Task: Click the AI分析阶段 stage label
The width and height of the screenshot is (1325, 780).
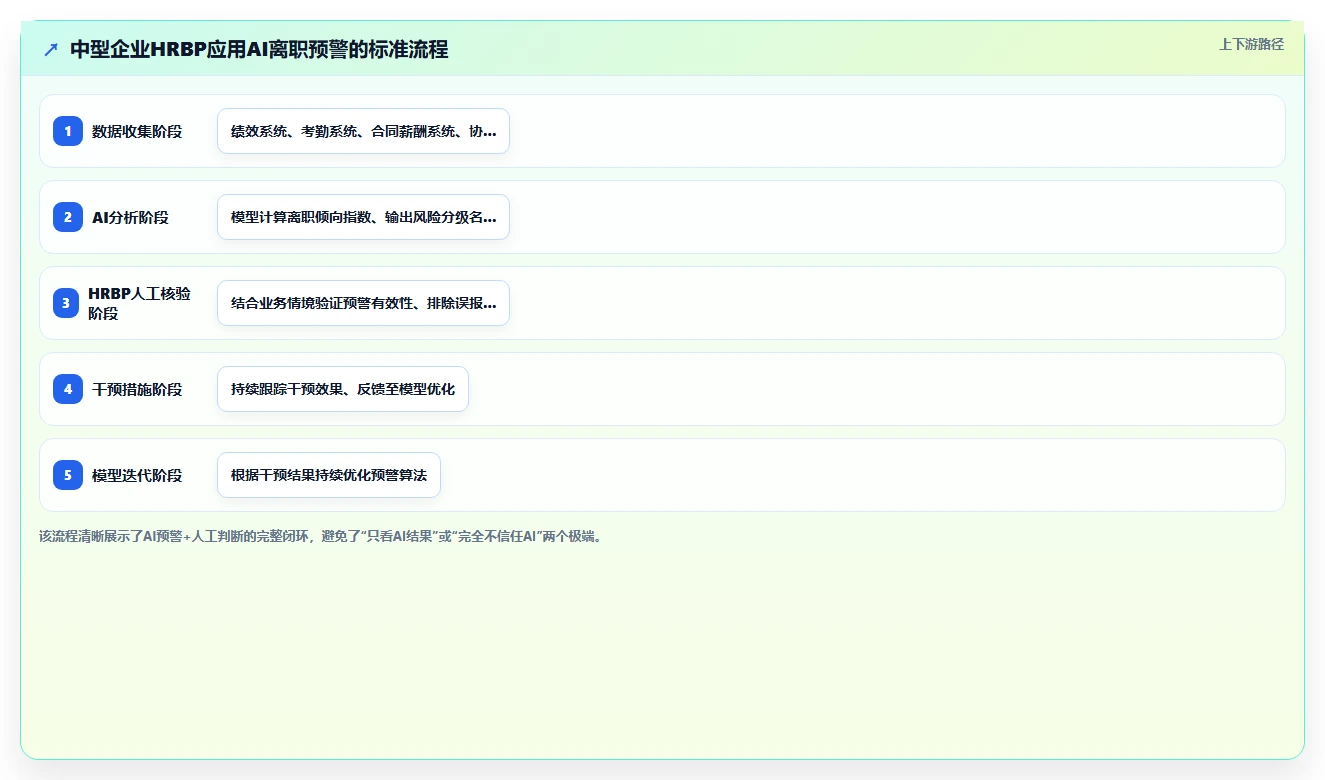Action: 130,217
